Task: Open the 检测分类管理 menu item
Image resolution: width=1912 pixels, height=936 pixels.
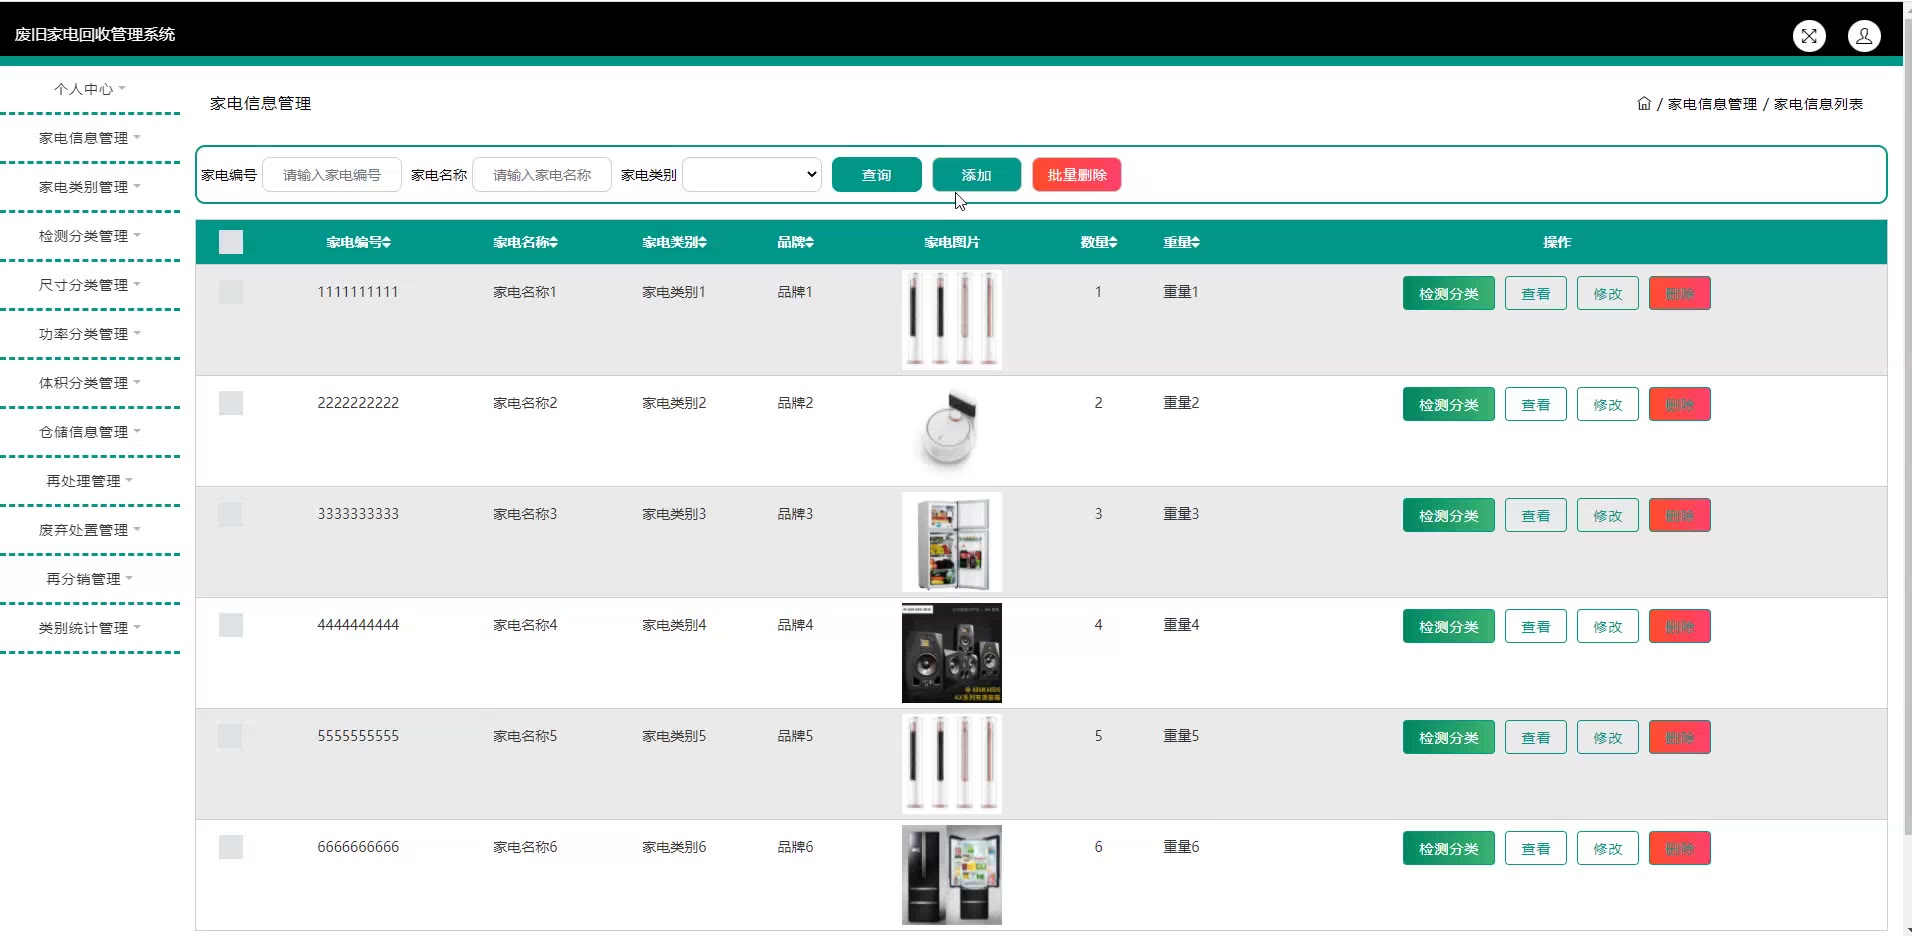Action: (89, 236)
